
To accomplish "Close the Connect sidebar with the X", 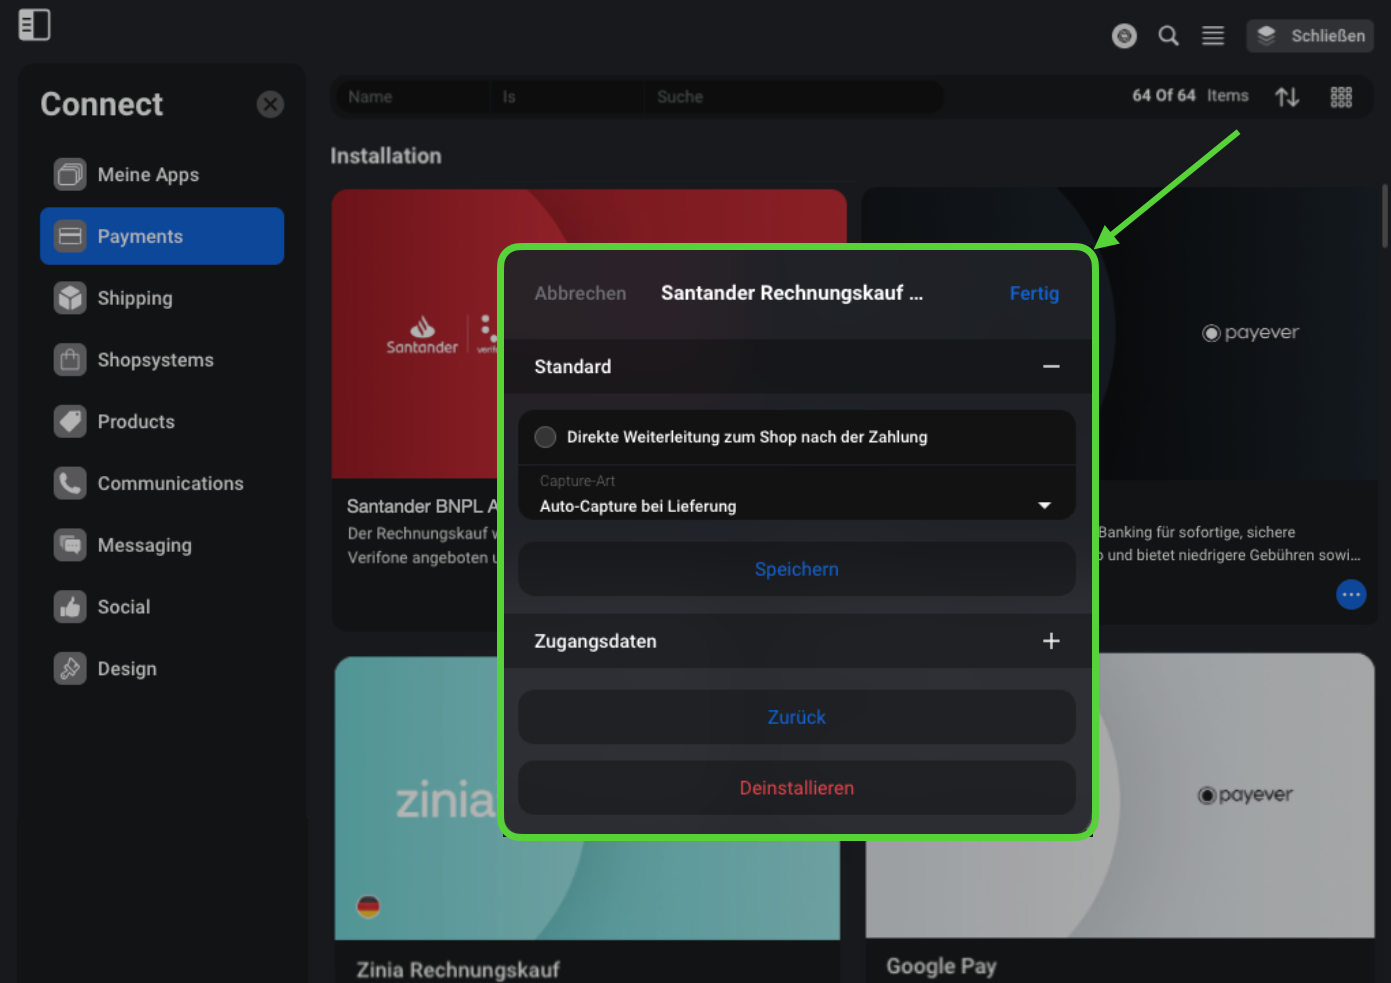I will (270, 104).
